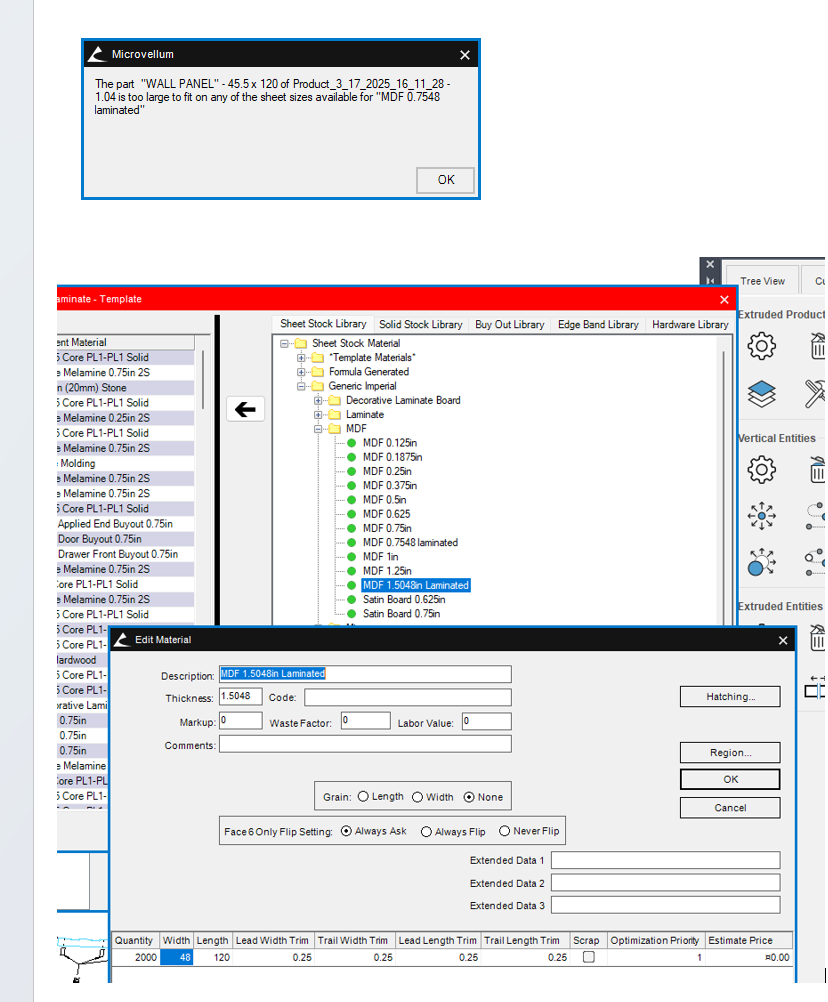Open Extruded Products settings gear icon
The width and height of the screenshot is (828, 1002).
(761, 346)
